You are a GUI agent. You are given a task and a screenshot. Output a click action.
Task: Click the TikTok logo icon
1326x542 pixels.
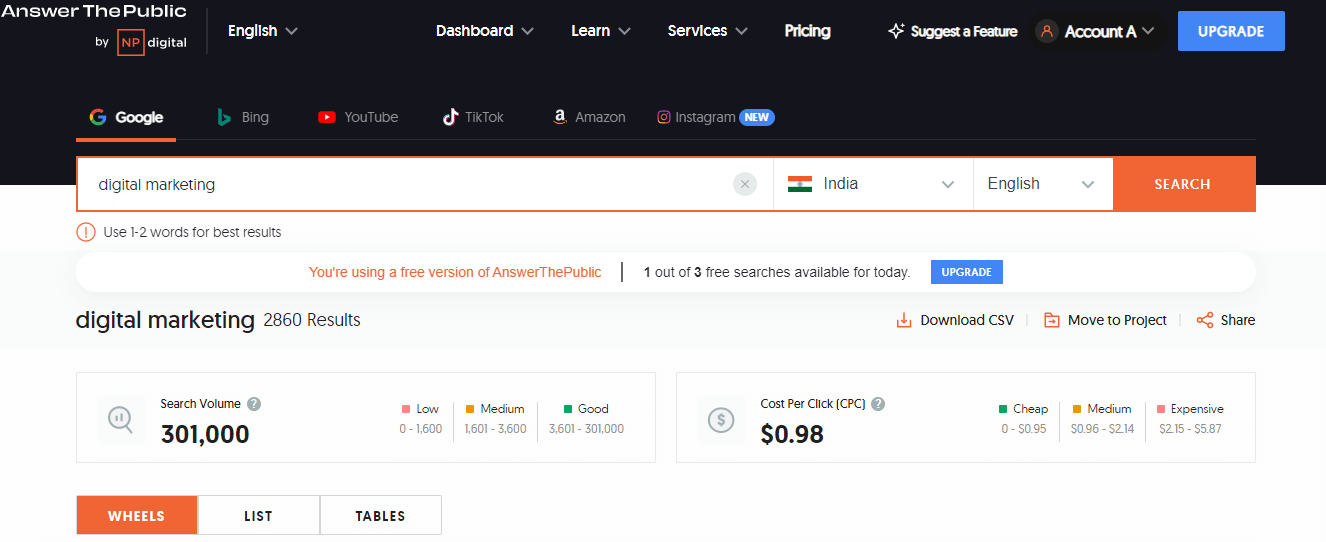coord(450,117)
